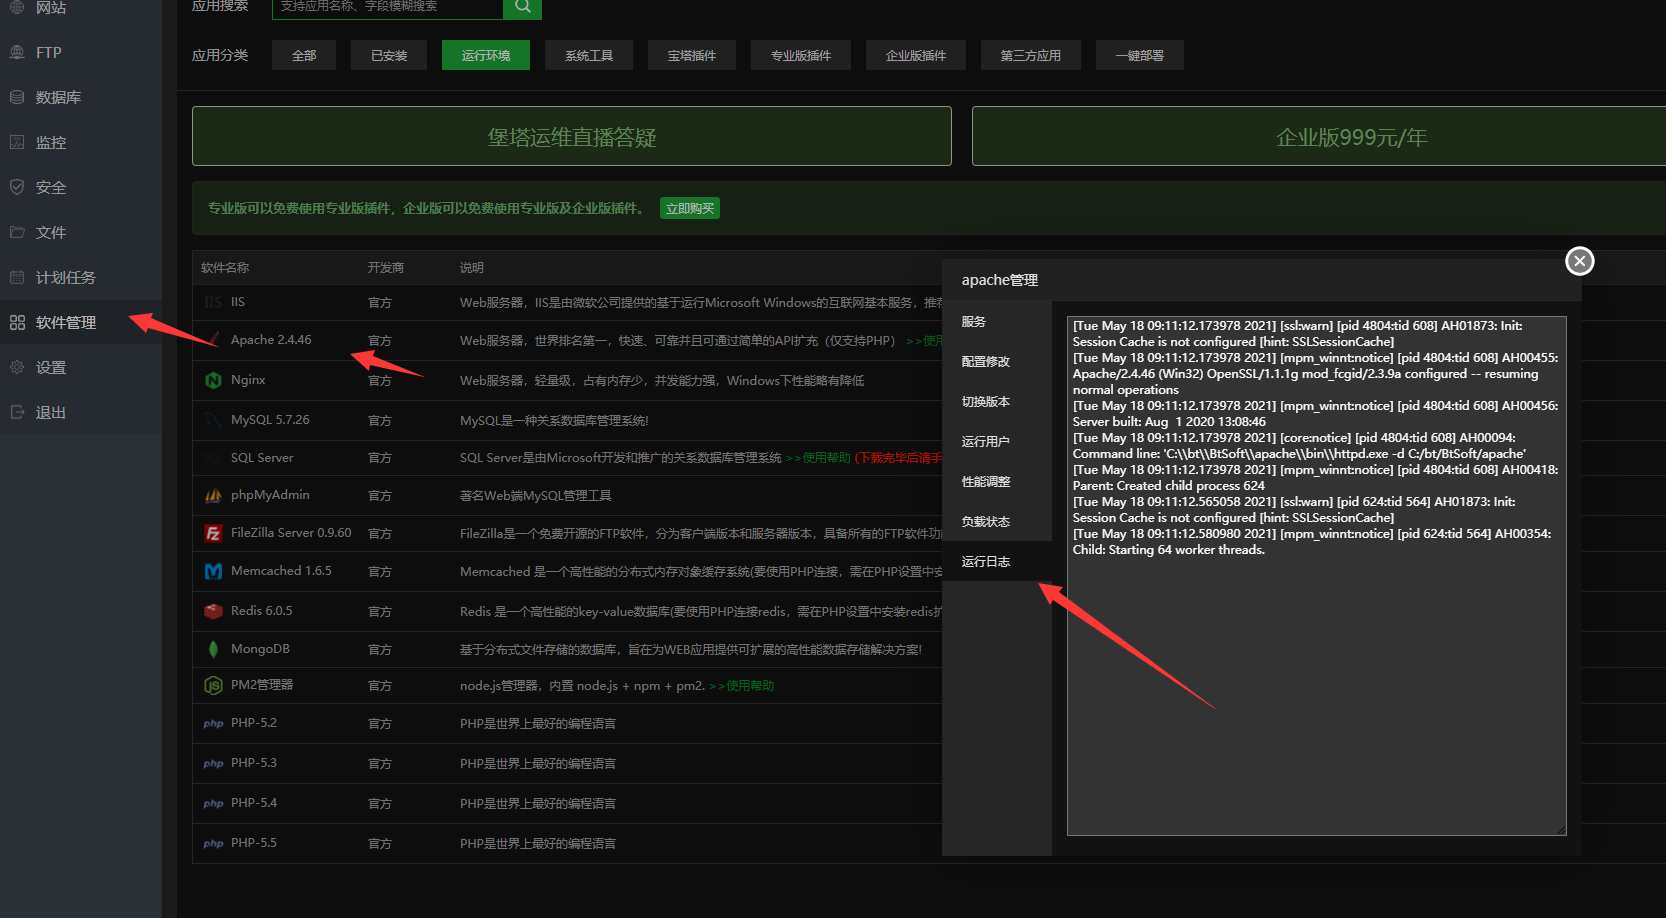This screenshot has height=918, width=1666.
Task: Click Redis 6.0.5 software name
Action: [262, 611]
